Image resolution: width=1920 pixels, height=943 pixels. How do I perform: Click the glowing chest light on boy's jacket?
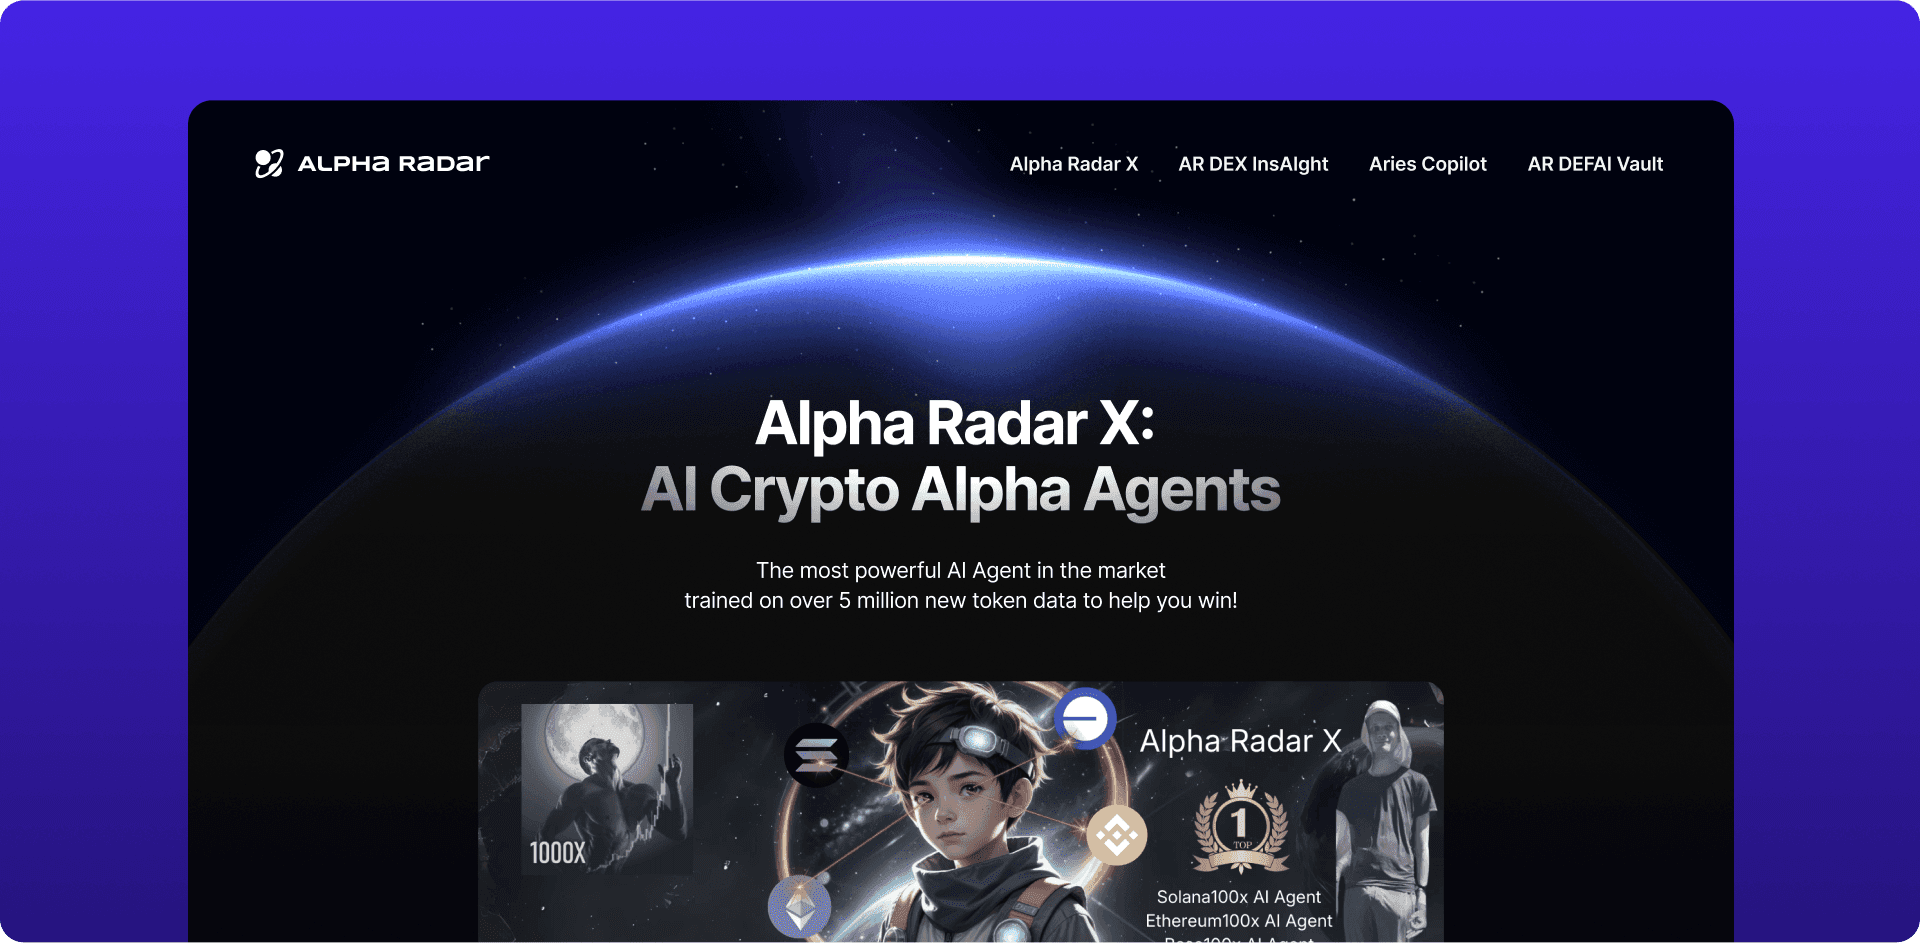(x=1010, y=930)
